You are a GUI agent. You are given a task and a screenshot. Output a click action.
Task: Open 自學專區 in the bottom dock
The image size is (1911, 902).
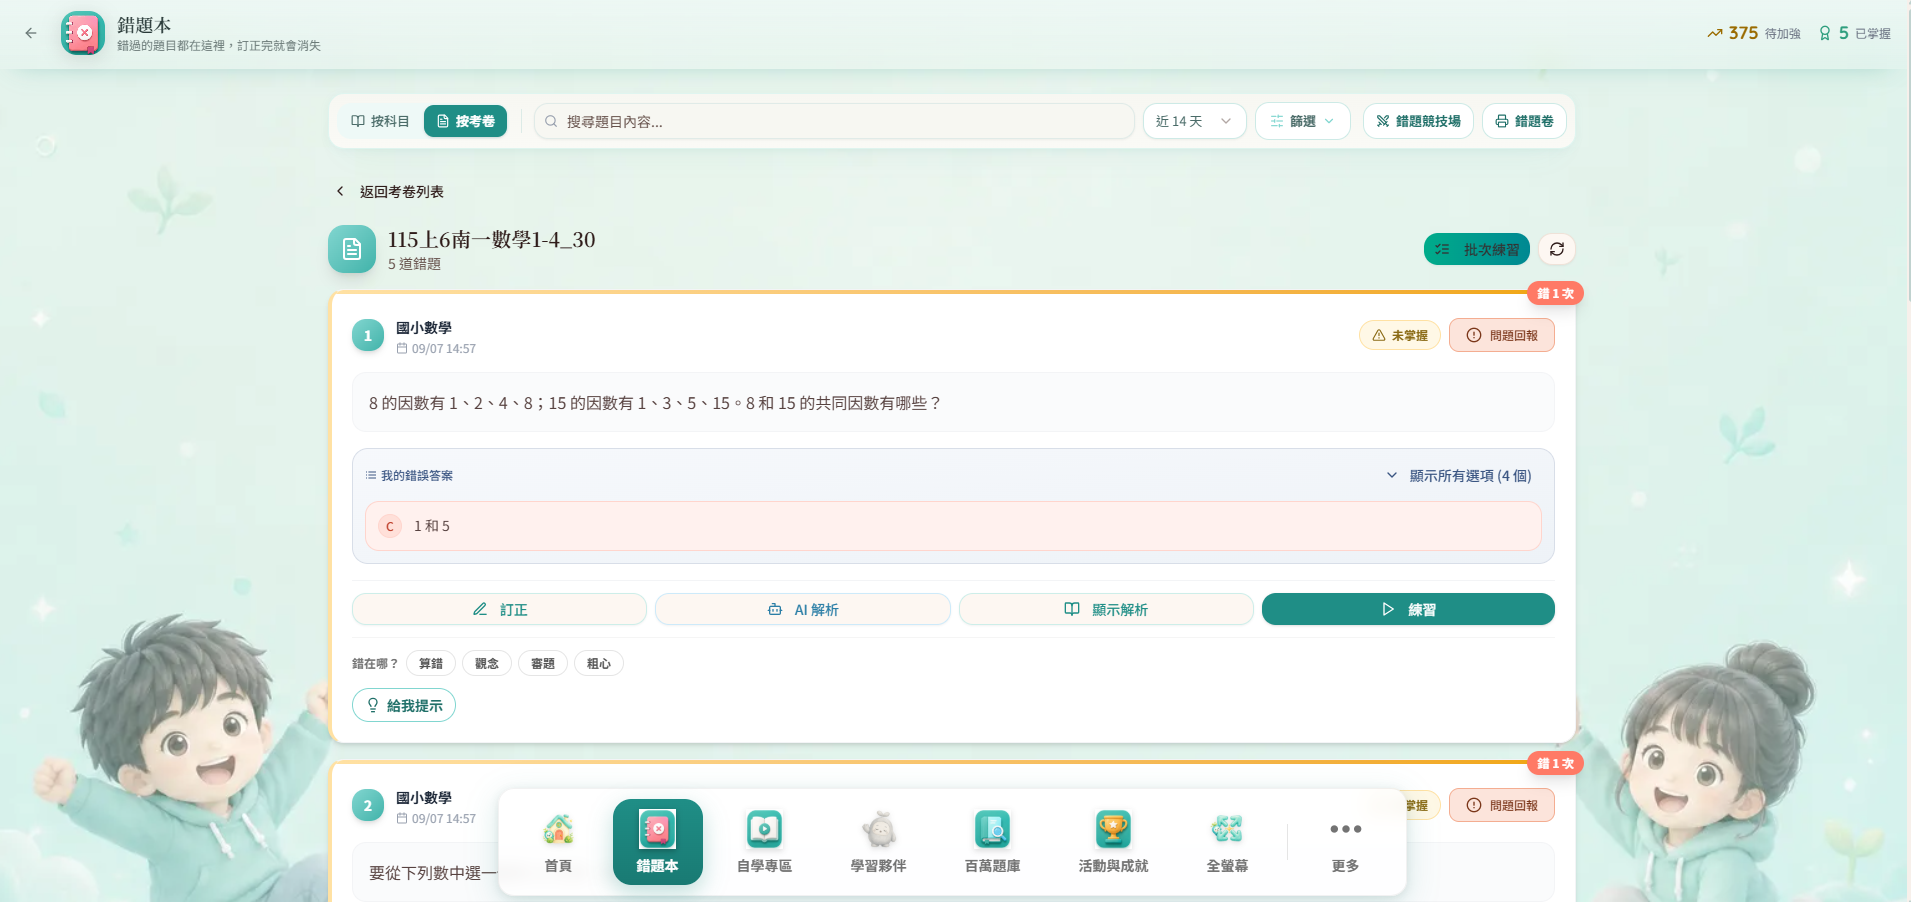pos(764,842)
